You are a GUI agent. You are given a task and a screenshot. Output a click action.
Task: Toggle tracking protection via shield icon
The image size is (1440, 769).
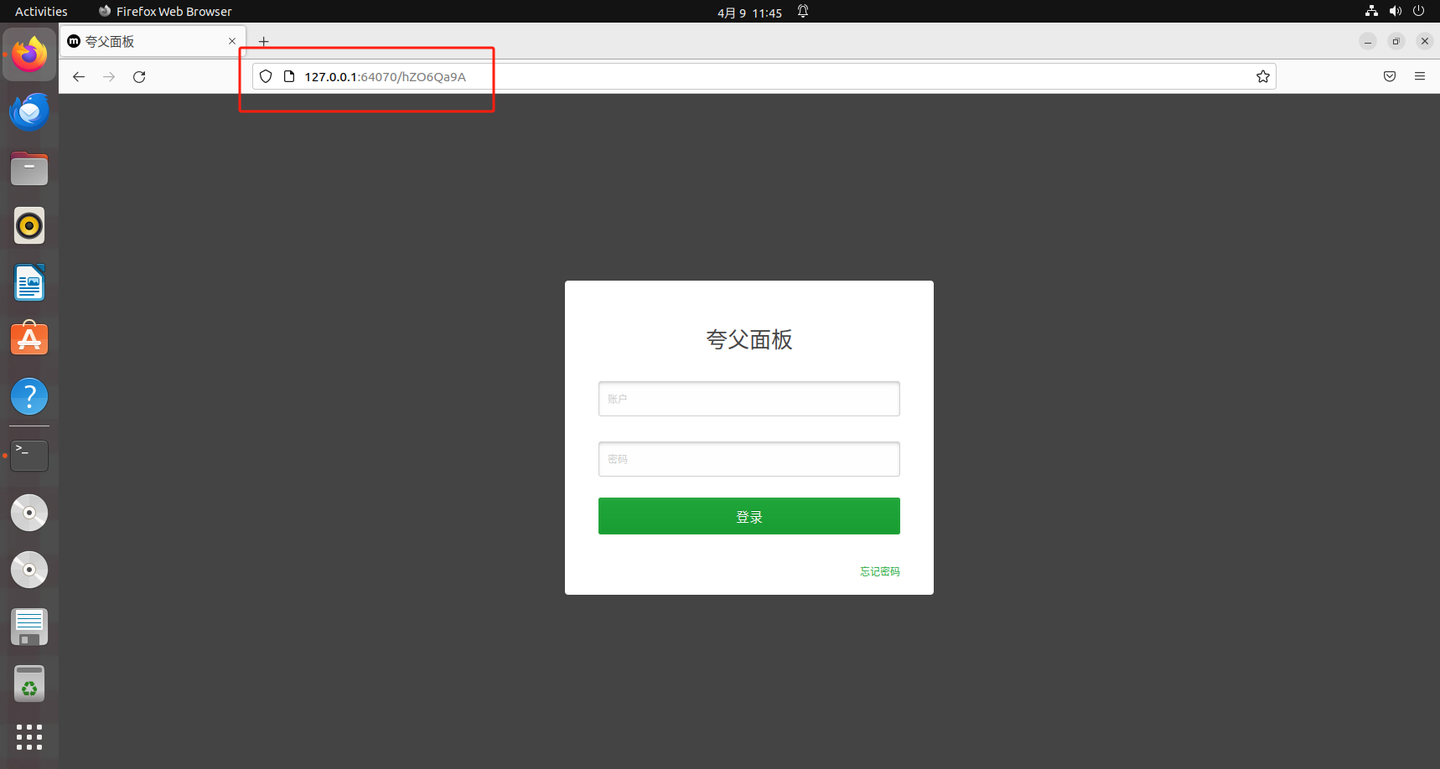click(264, 76)
